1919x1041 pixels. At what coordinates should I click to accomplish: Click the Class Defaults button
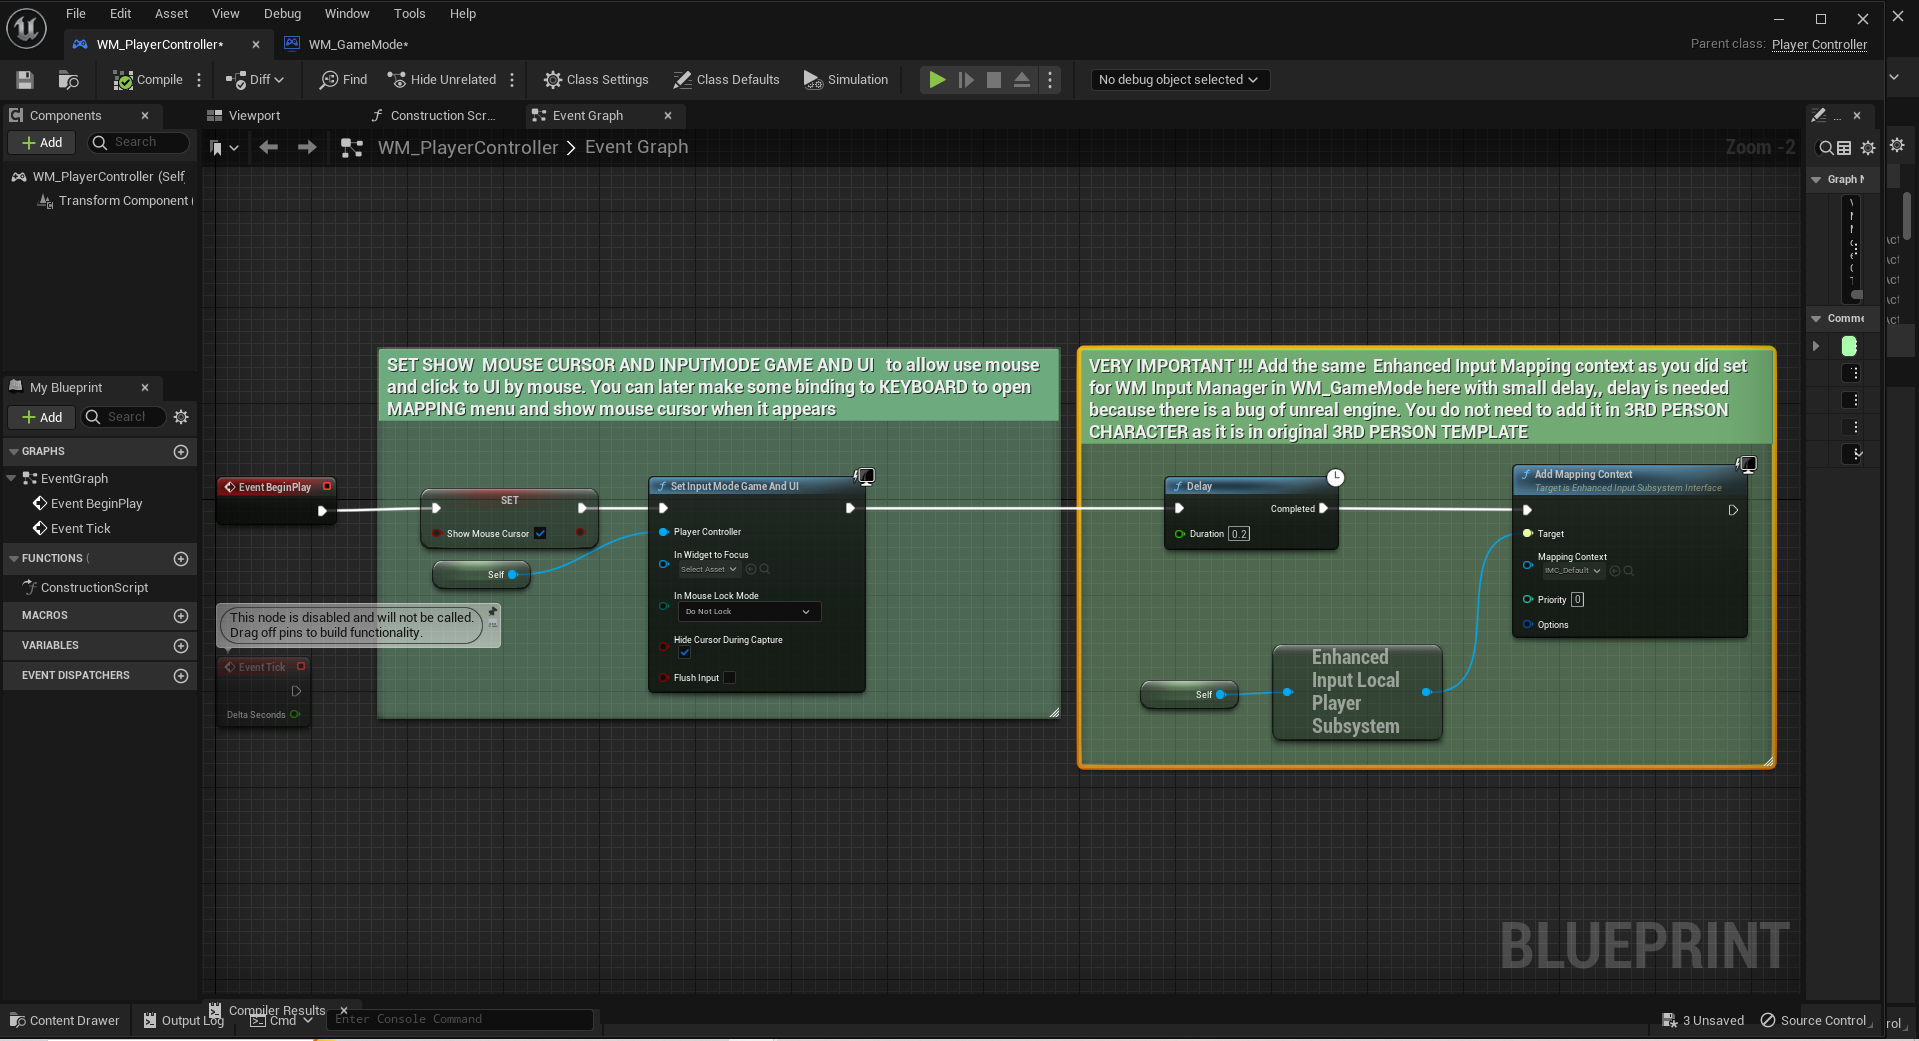tap(726, 80)
